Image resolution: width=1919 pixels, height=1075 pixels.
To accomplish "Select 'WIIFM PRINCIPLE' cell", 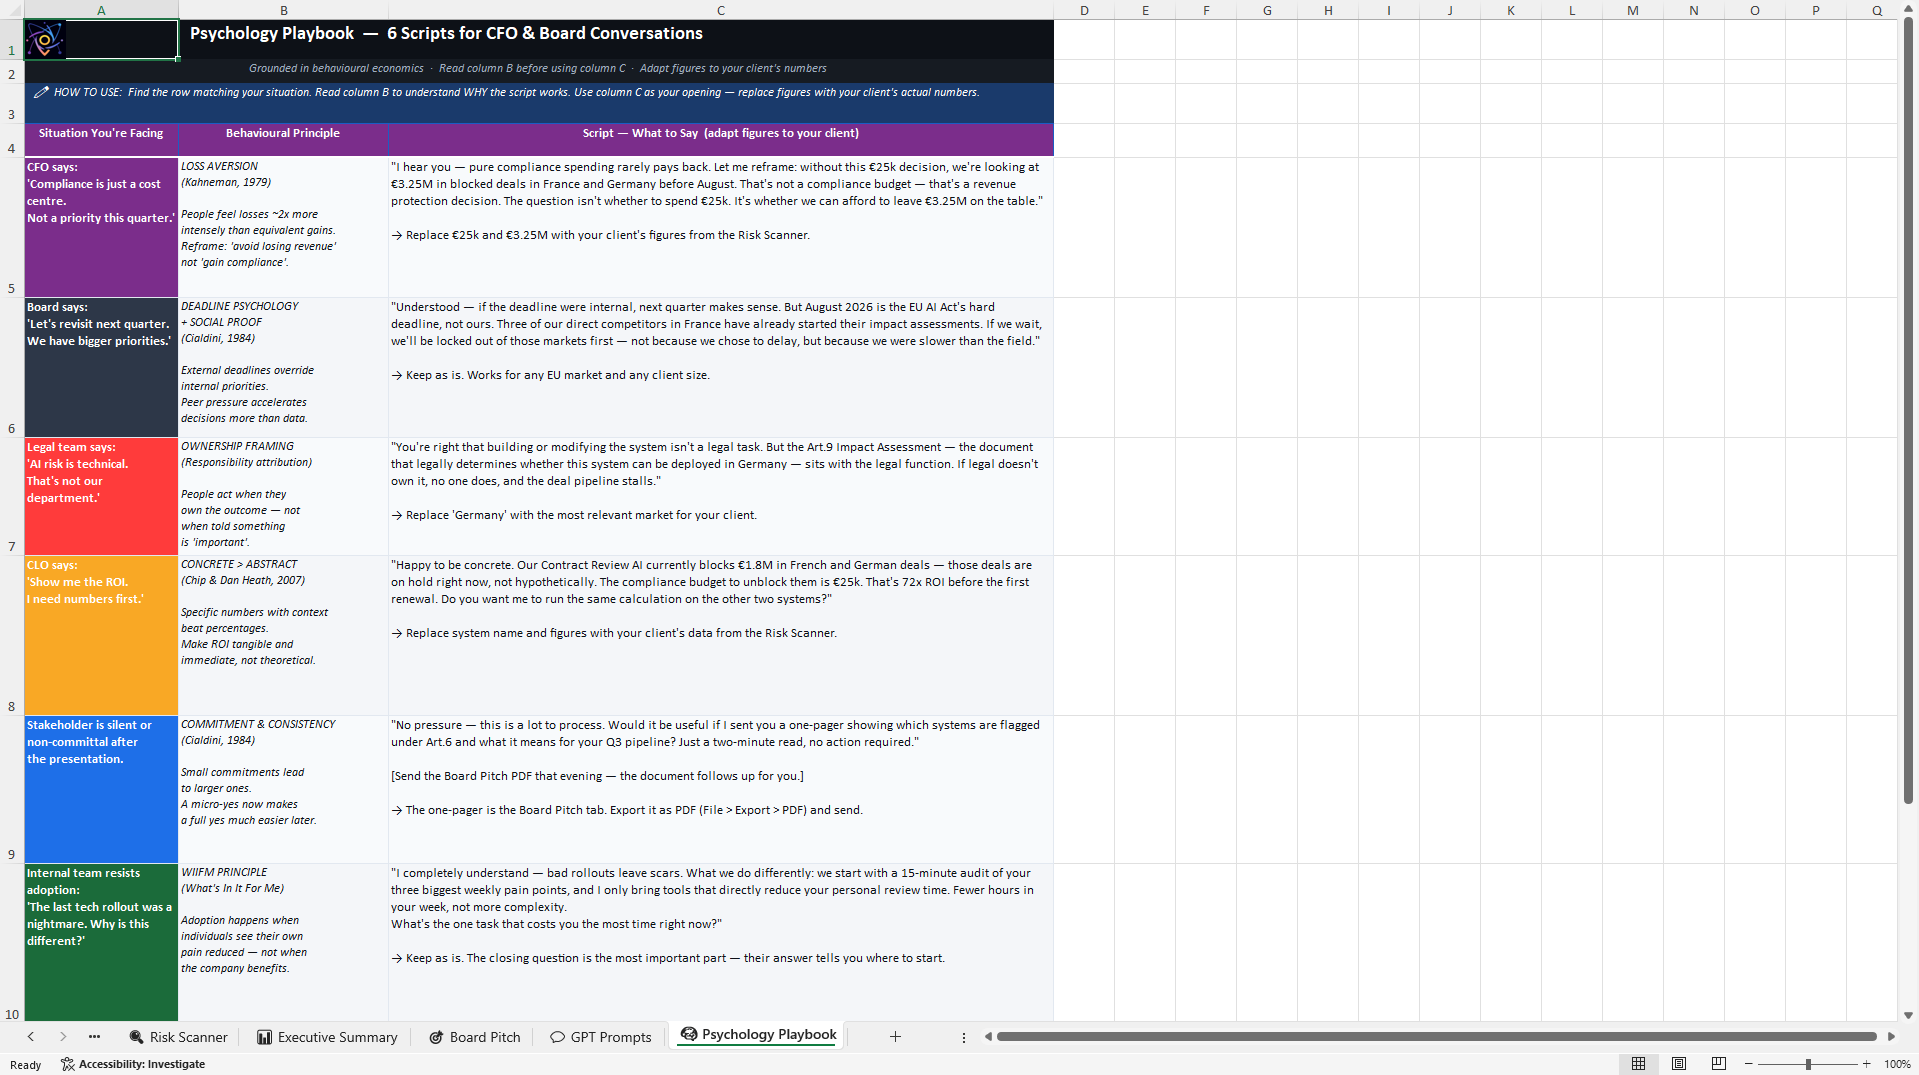I will click(283, 942).
